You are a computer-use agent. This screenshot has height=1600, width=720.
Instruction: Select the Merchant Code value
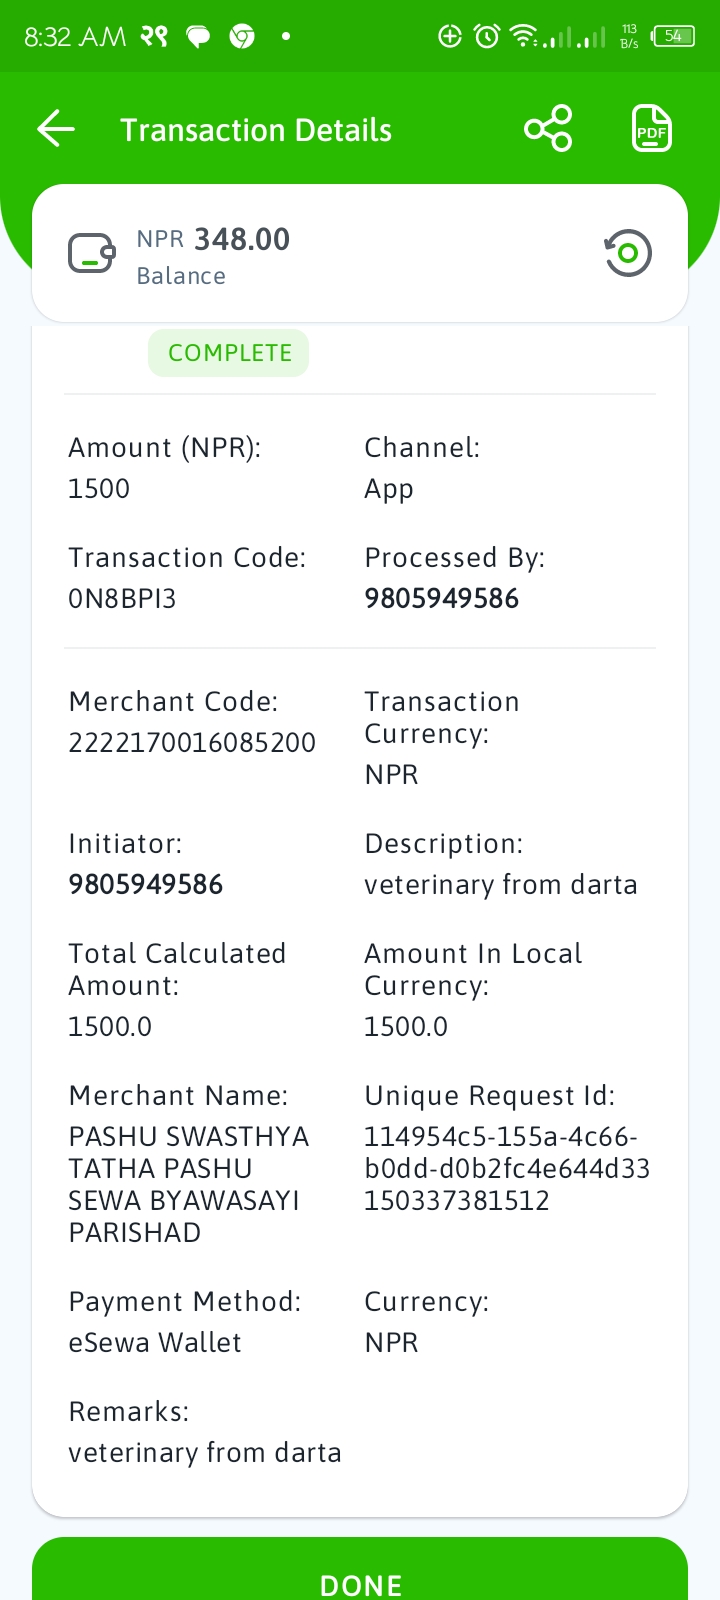[x=192, y=742]
